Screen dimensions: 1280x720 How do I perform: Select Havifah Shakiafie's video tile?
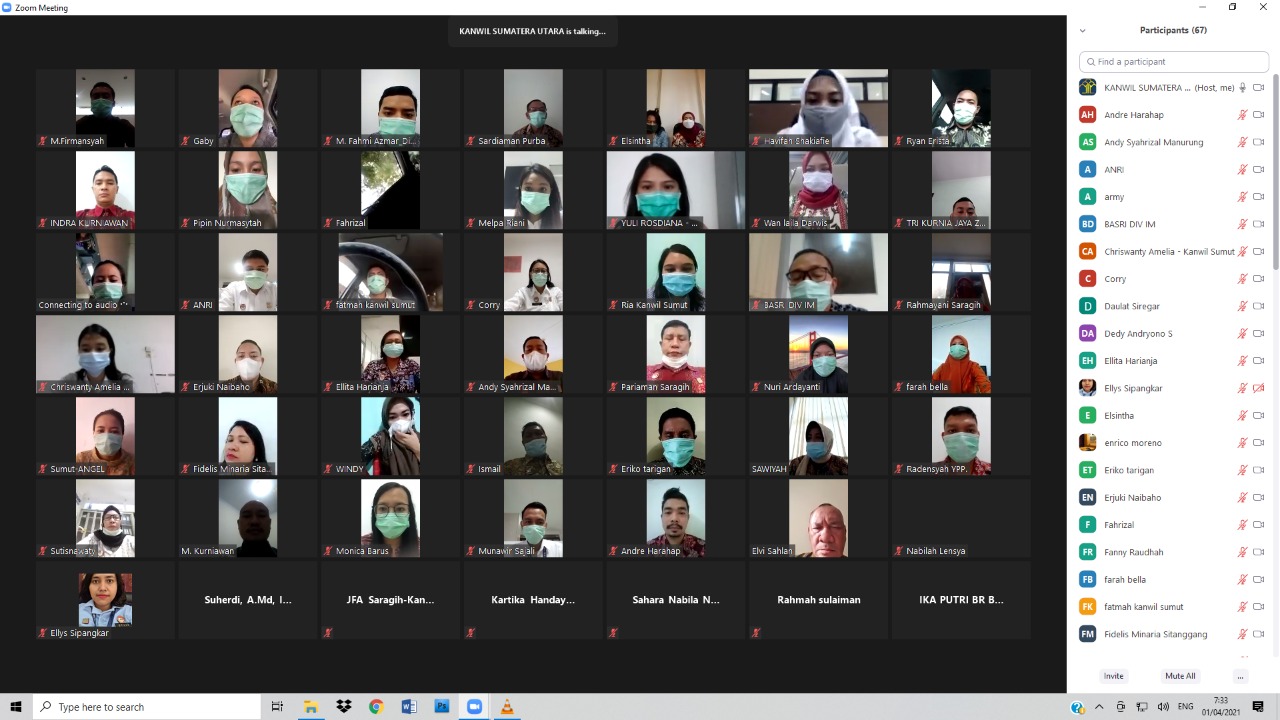(x=818, y=108)
